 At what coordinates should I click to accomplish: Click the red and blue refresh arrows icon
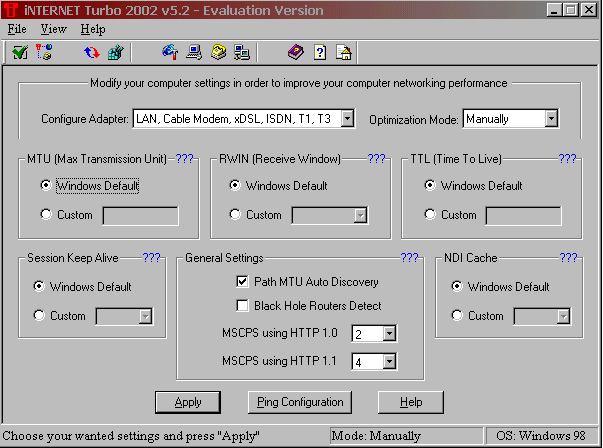click(92, 52)
